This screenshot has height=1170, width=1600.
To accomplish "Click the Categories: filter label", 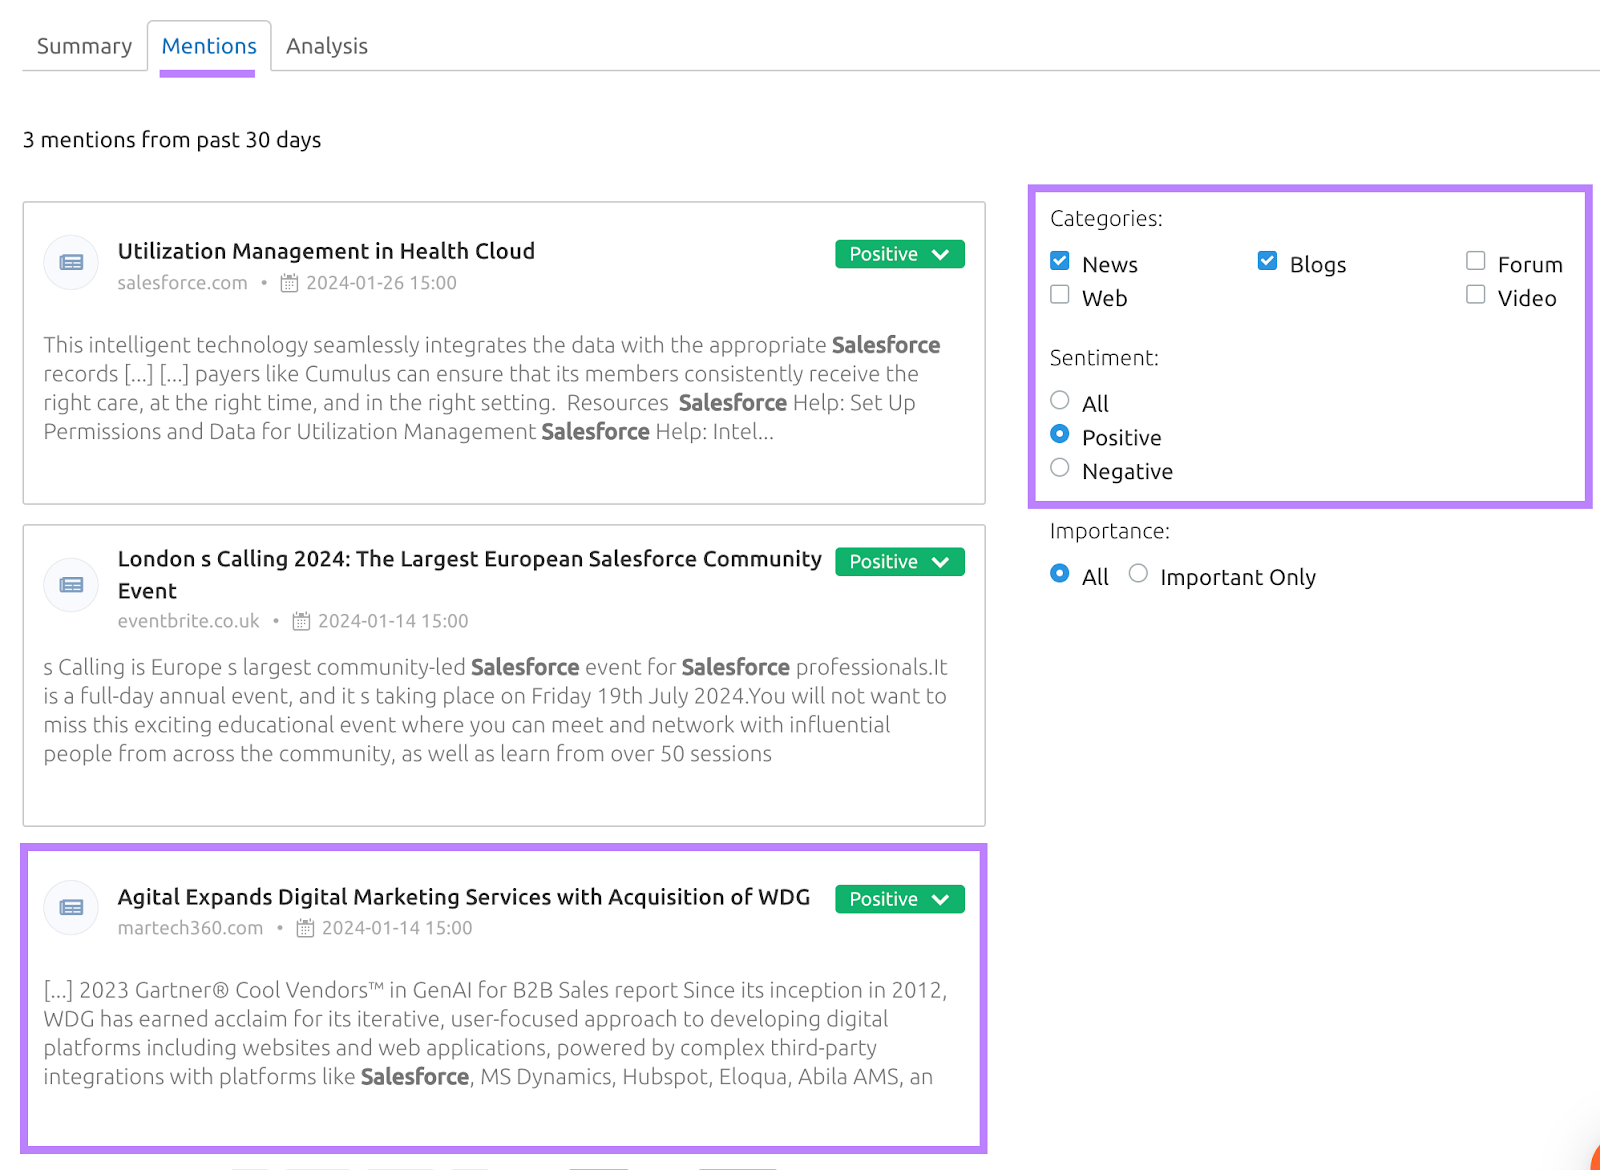I will point(1106,219).
